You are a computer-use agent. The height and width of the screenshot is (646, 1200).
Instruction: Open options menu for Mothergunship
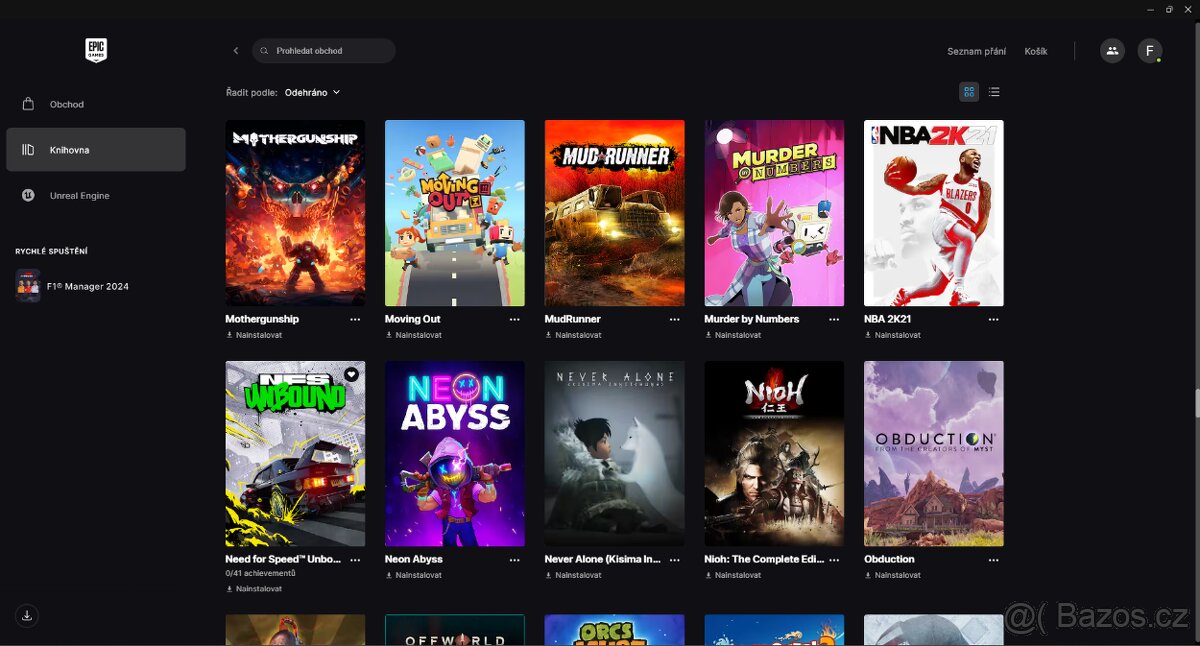click(355, 319)
